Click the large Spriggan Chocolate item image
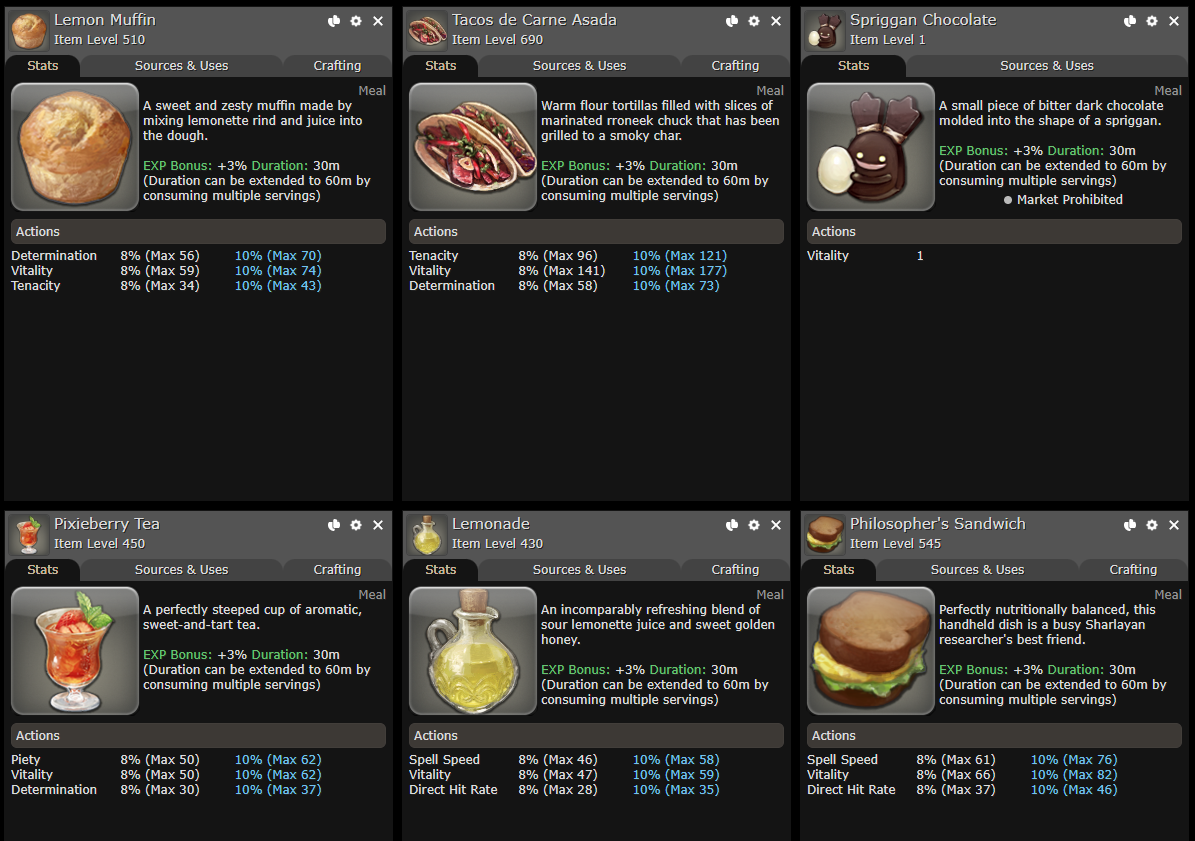This screenshot has height=841, width=1195. 870,146
